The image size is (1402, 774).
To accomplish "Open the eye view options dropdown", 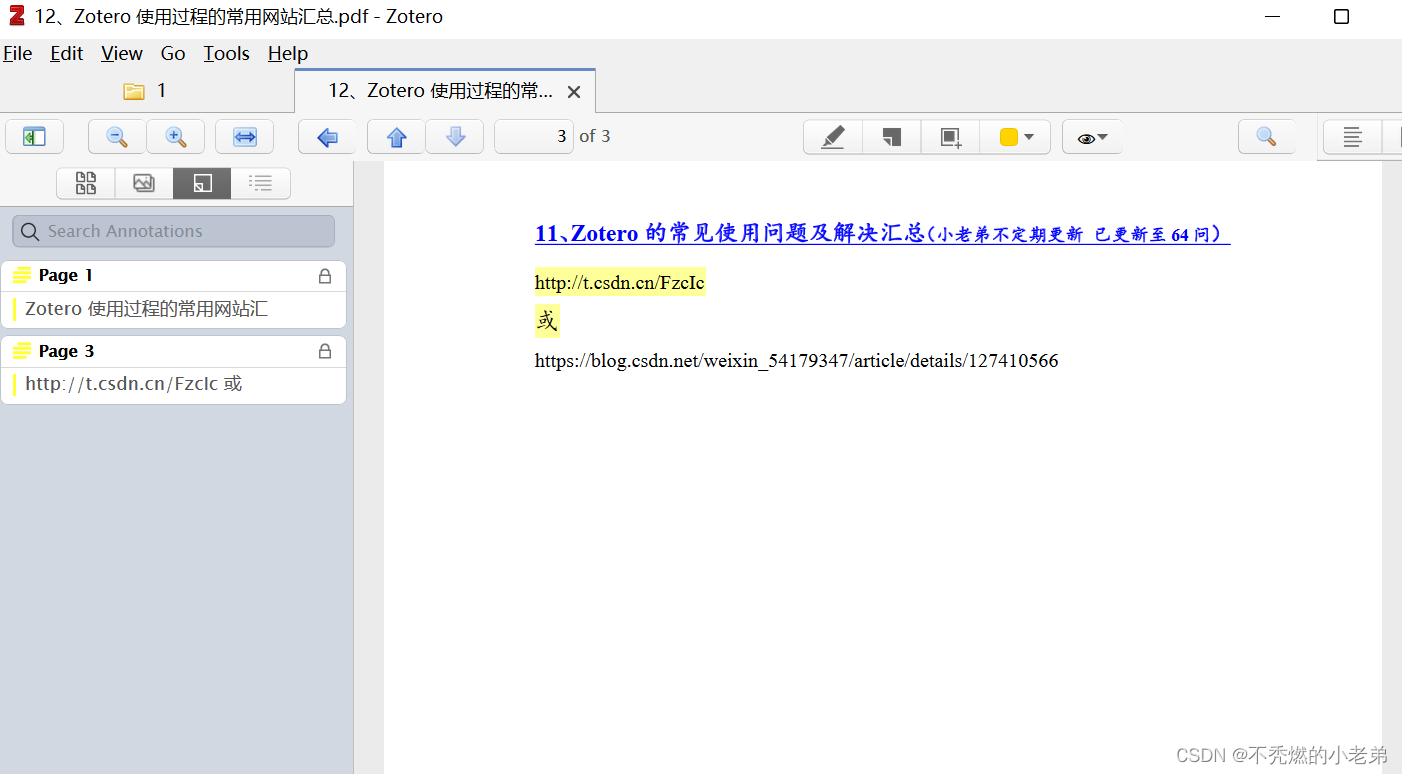I will pyautogui.click(x=1092, y=137).
